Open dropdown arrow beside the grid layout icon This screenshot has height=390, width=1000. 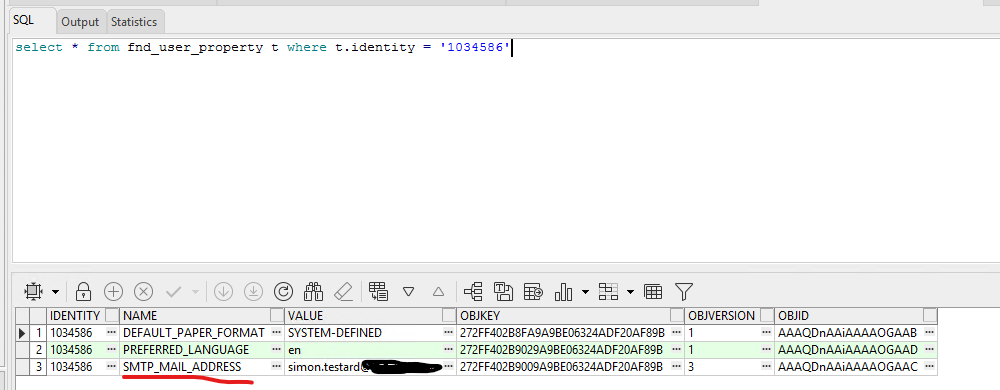tap(631, 292)
